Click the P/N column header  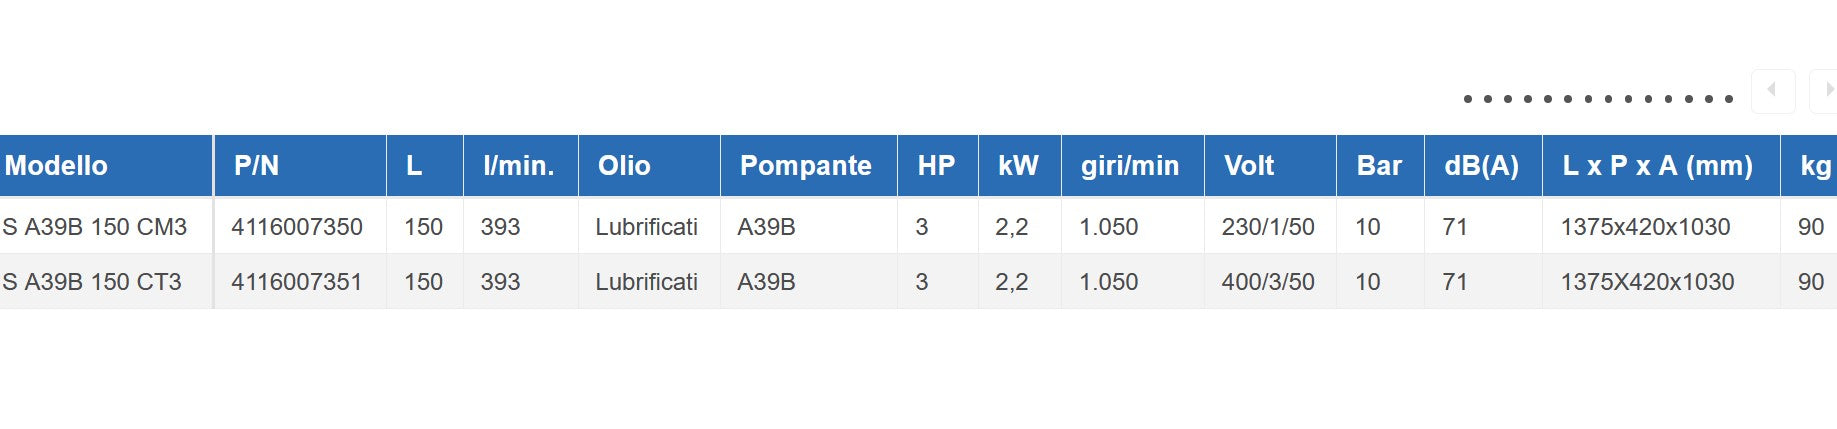256,166
